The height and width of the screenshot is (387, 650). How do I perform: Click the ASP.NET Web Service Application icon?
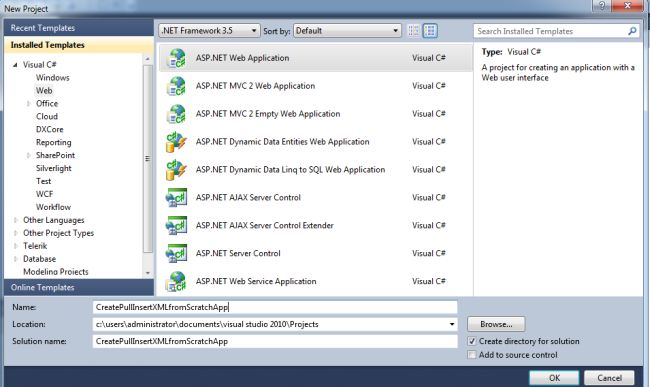click(x=176, y=281)
